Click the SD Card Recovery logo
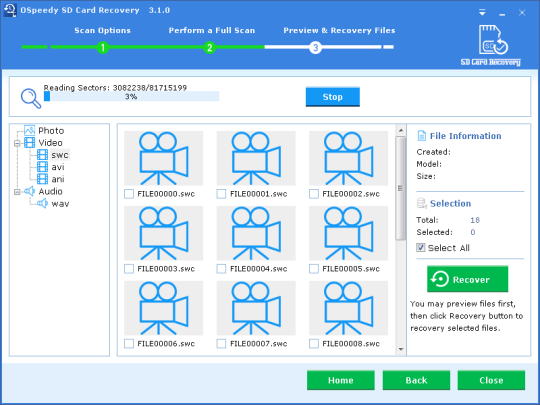Viewport: 540px width, 405px height. tap(491, 45)
